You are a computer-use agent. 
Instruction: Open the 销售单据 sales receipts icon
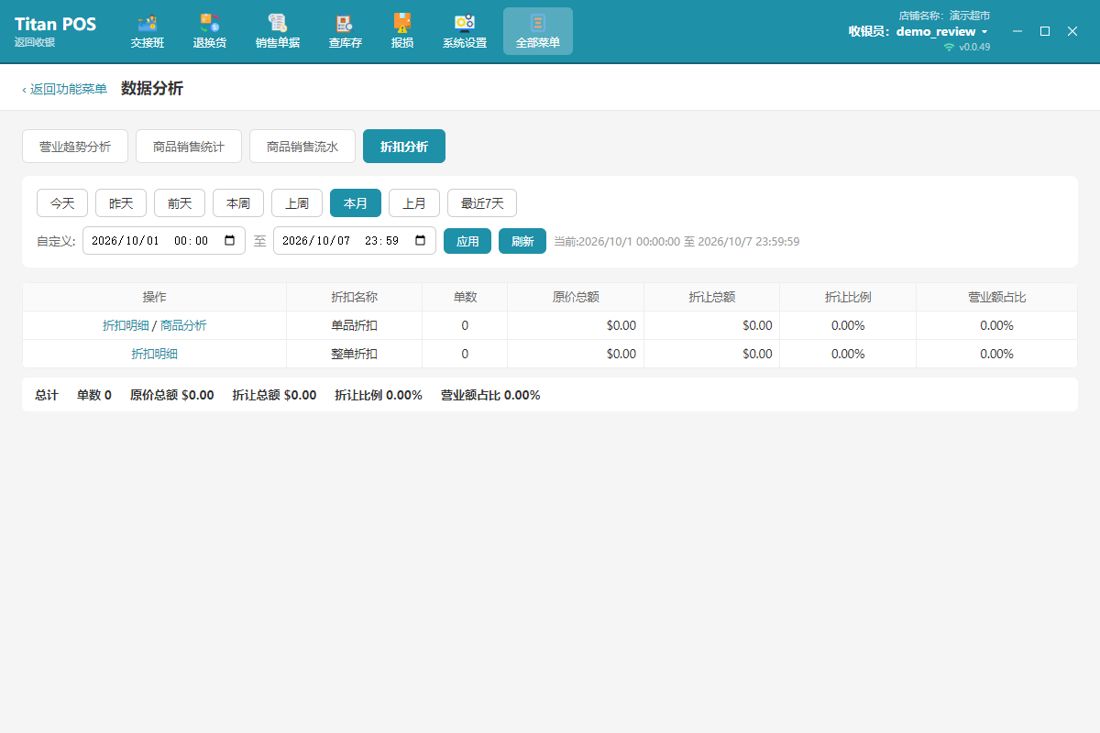278,32
